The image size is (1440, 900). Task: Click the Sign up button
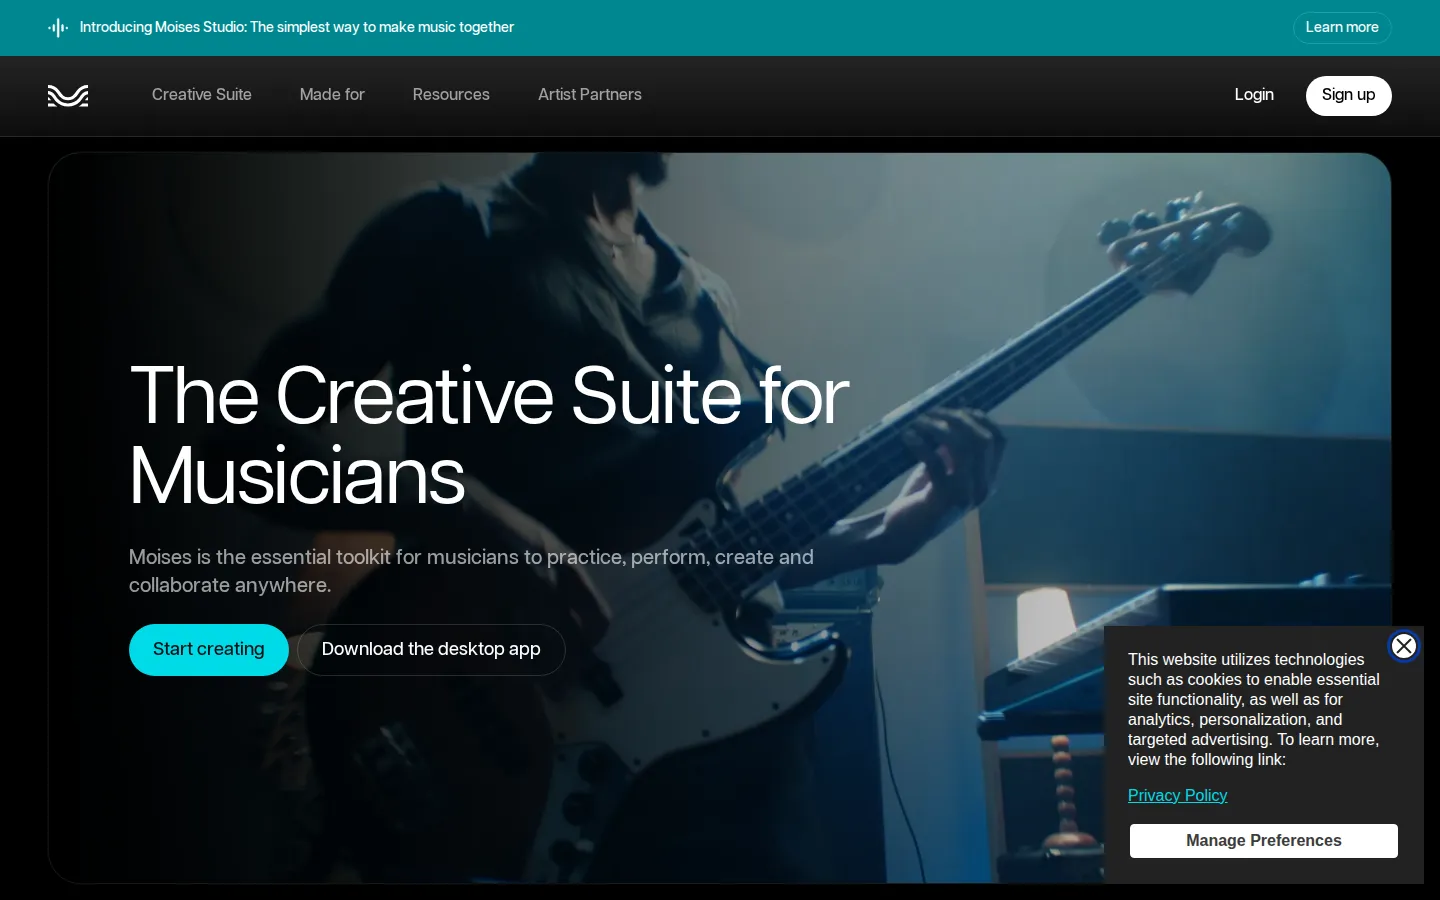pyautogui.click(x=1348, y=96)
